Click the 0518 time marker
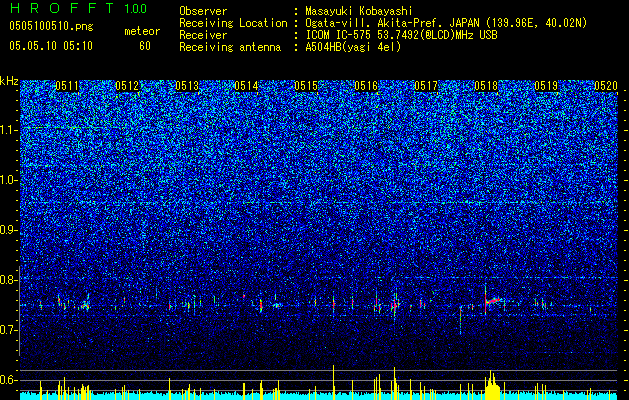The height and width of the screenshot is (400, 629). 486,86
